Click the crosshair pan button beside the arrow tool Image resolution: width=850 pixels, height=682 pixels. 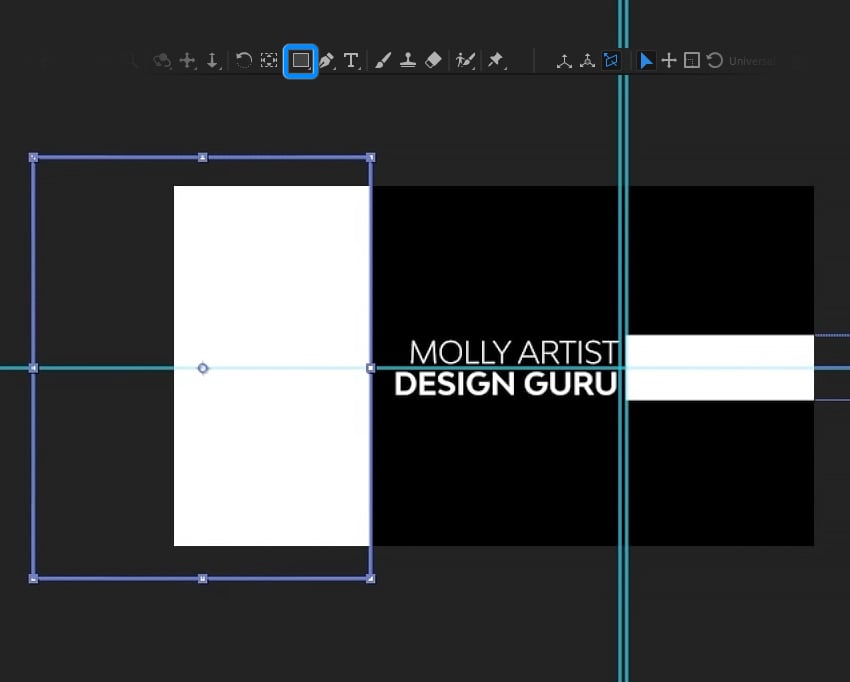(669, 60)
